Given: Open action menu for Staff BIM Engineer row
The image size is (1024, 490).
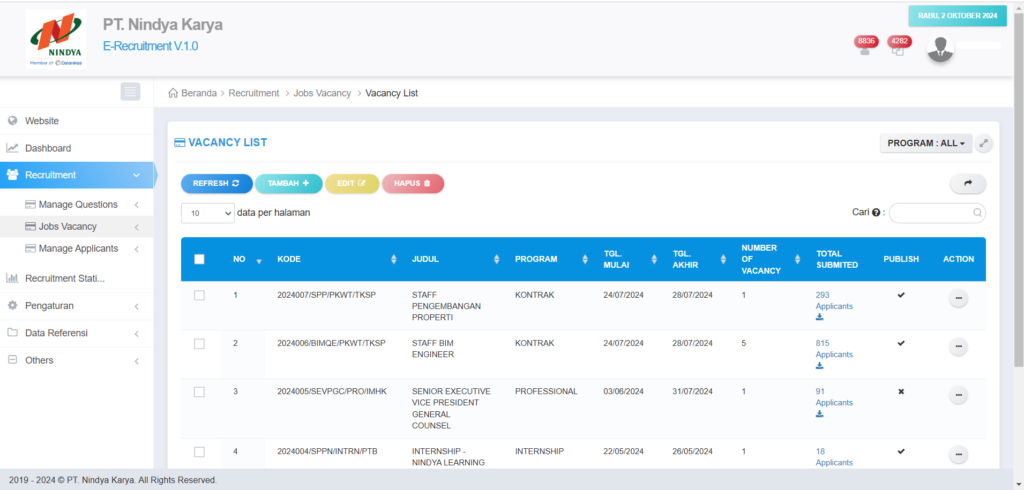Looking at the screenshot, I should click(x=958, y=346).
